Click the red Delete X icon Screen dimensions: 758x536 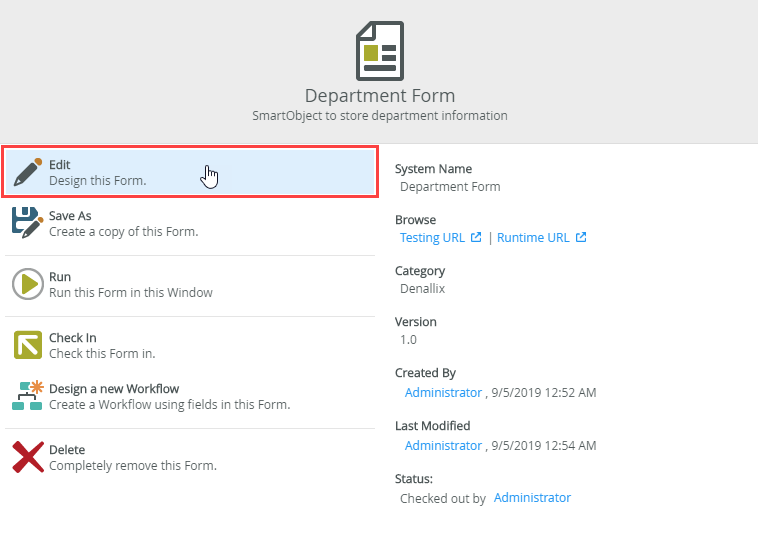tap(27, 457)
